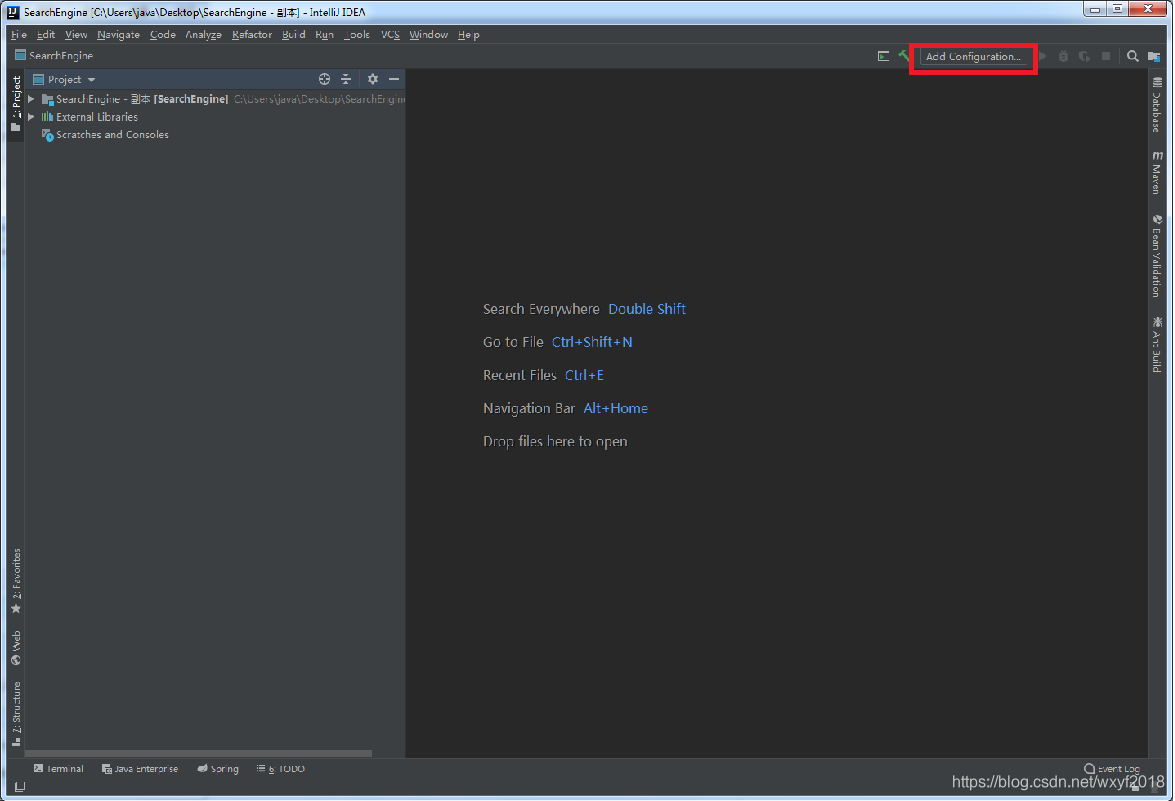Open the File menu

click(19, 34)
